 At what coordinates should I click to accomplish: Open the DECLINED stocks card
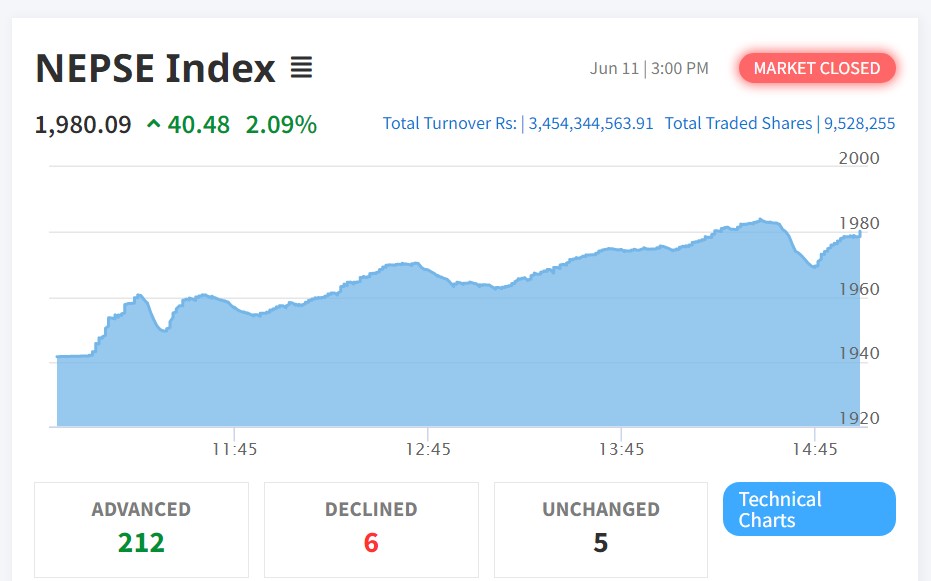point(371,529)
